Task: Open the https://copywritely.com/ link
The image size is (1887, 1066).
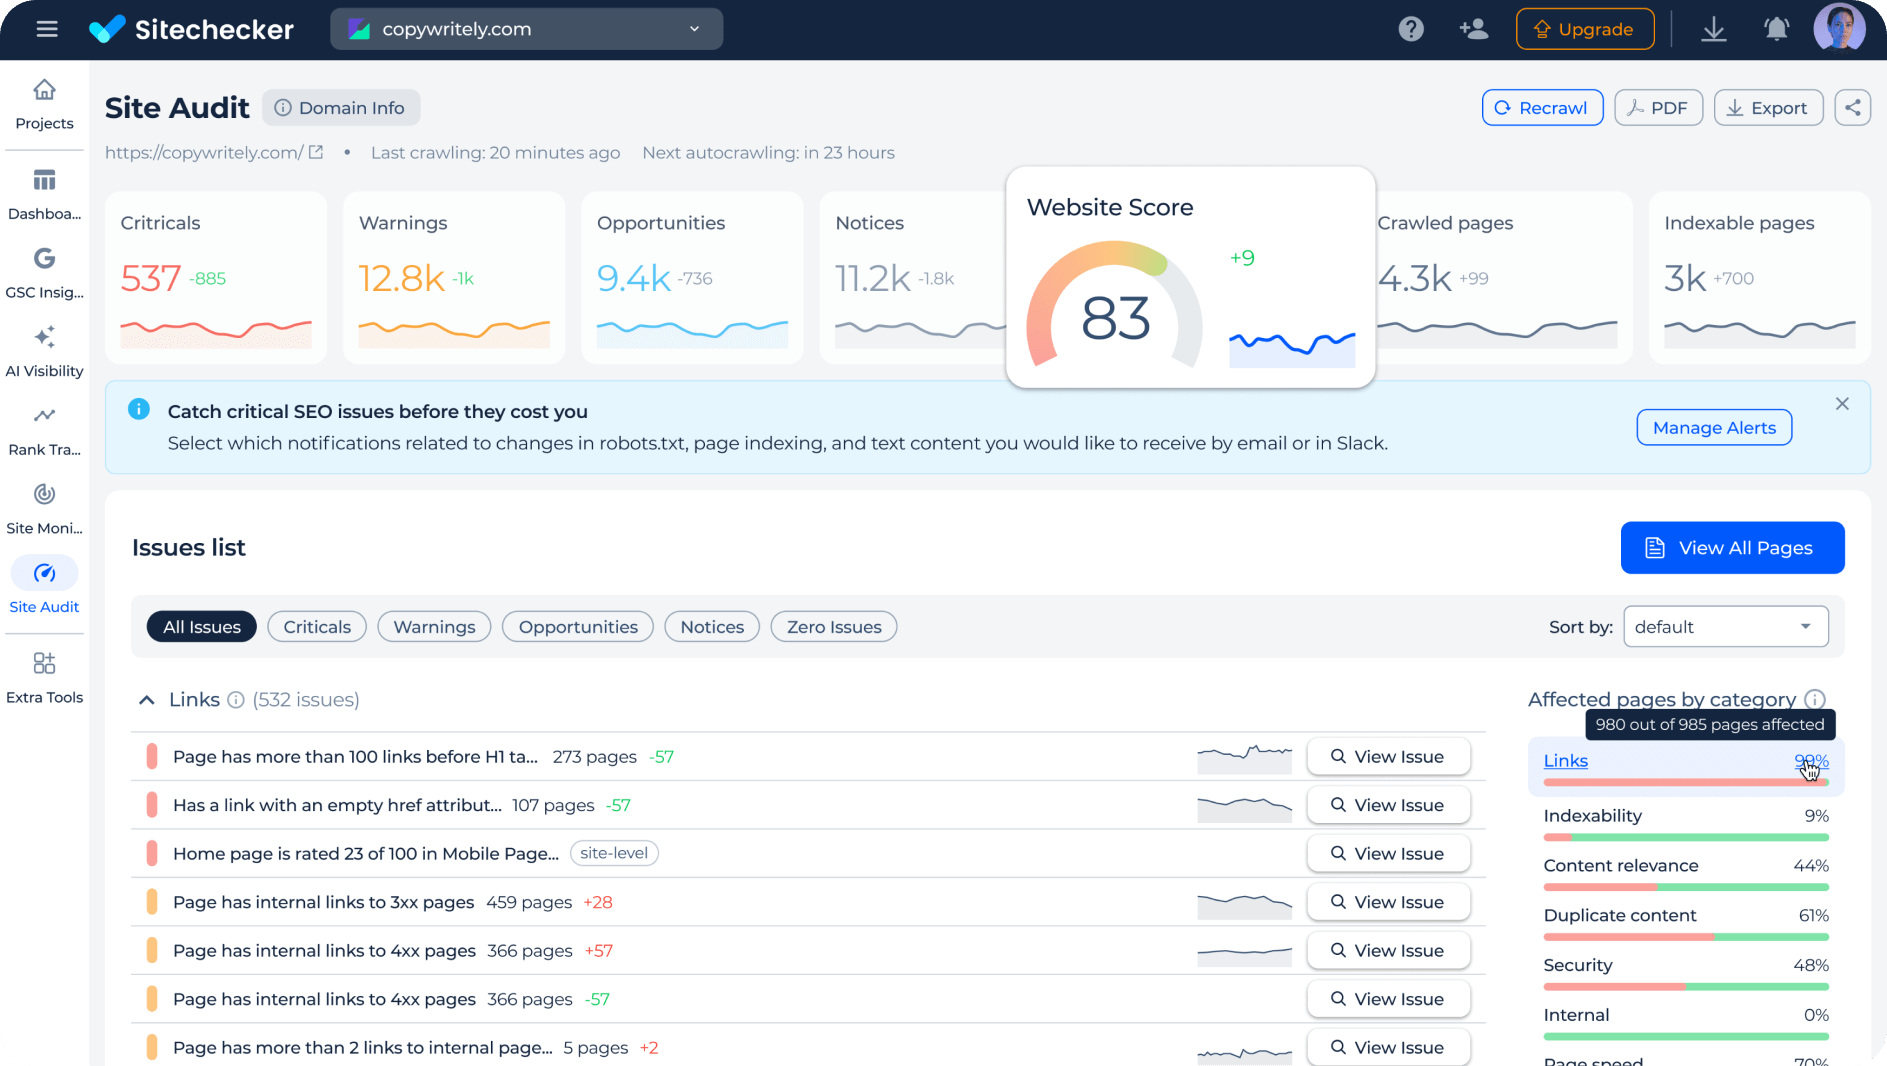Action: (x=204, y=152)
